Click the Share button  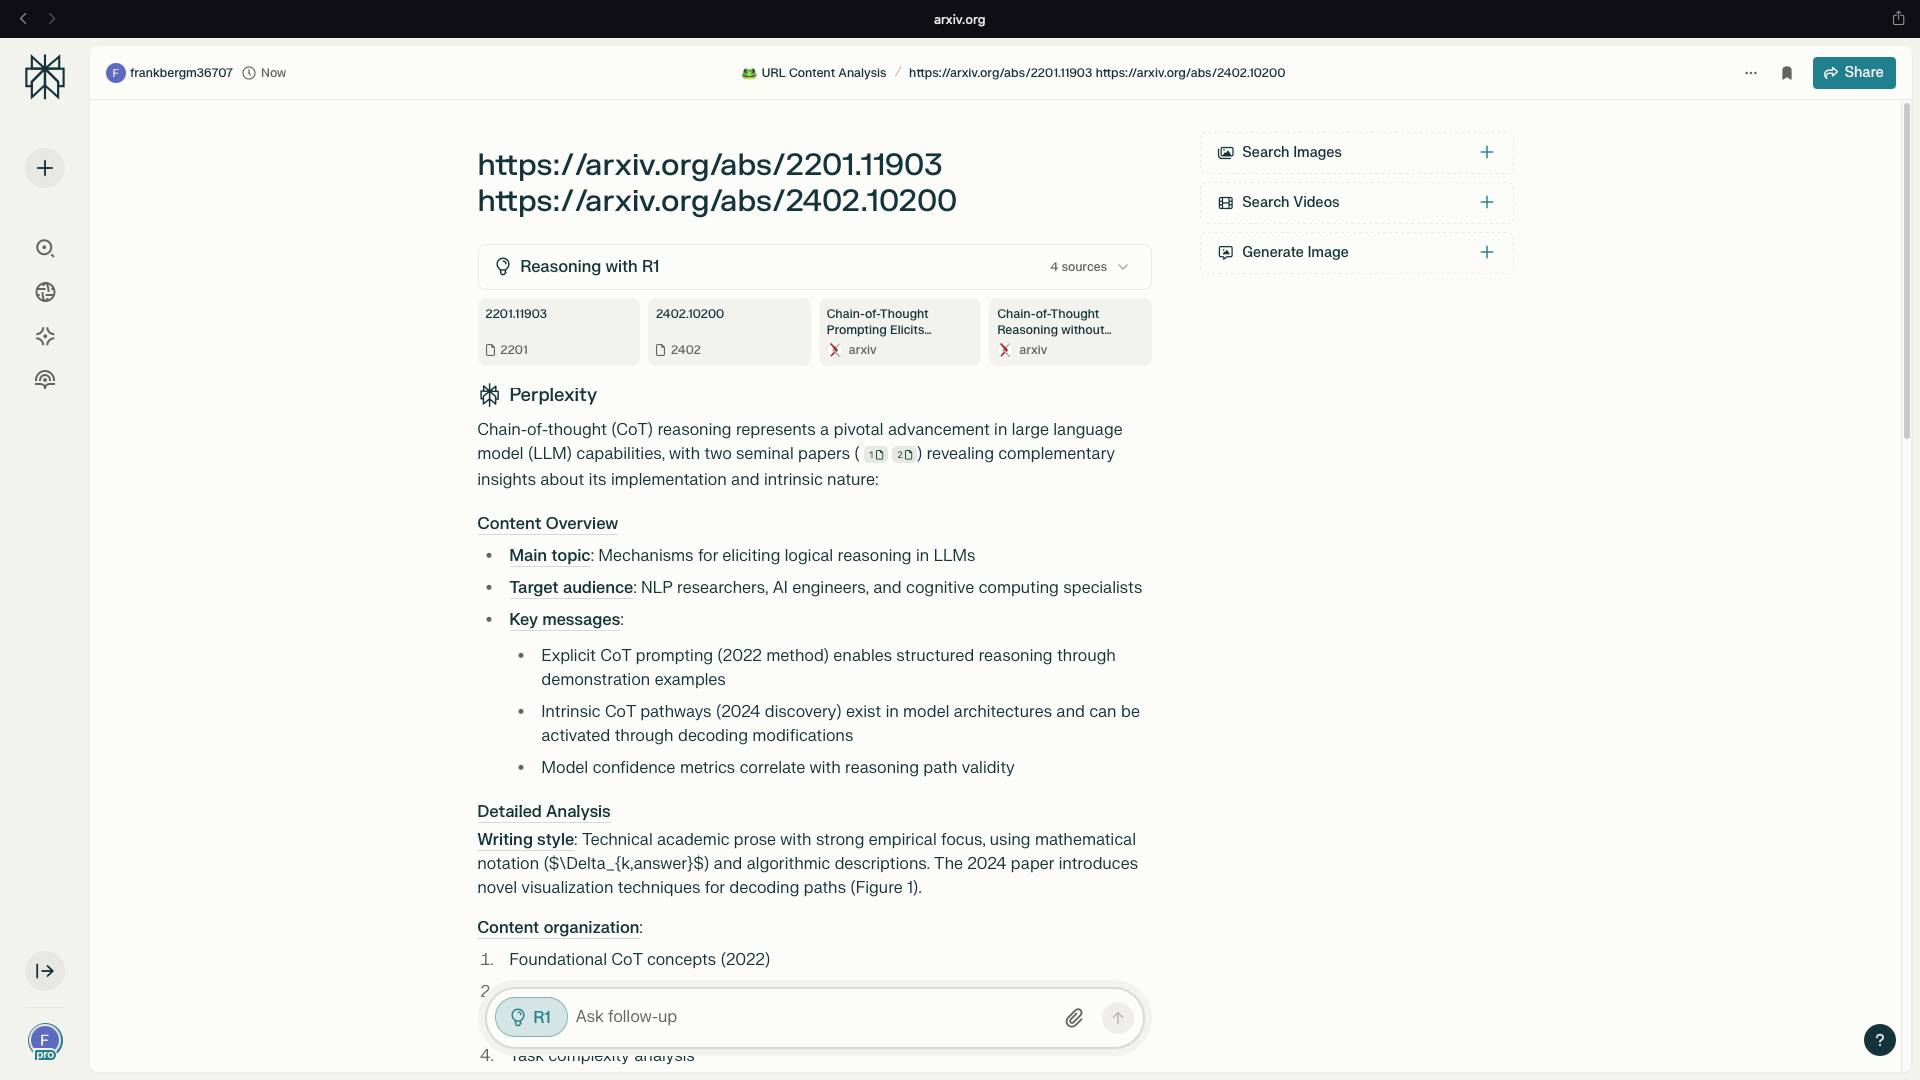click(1853, 73)
